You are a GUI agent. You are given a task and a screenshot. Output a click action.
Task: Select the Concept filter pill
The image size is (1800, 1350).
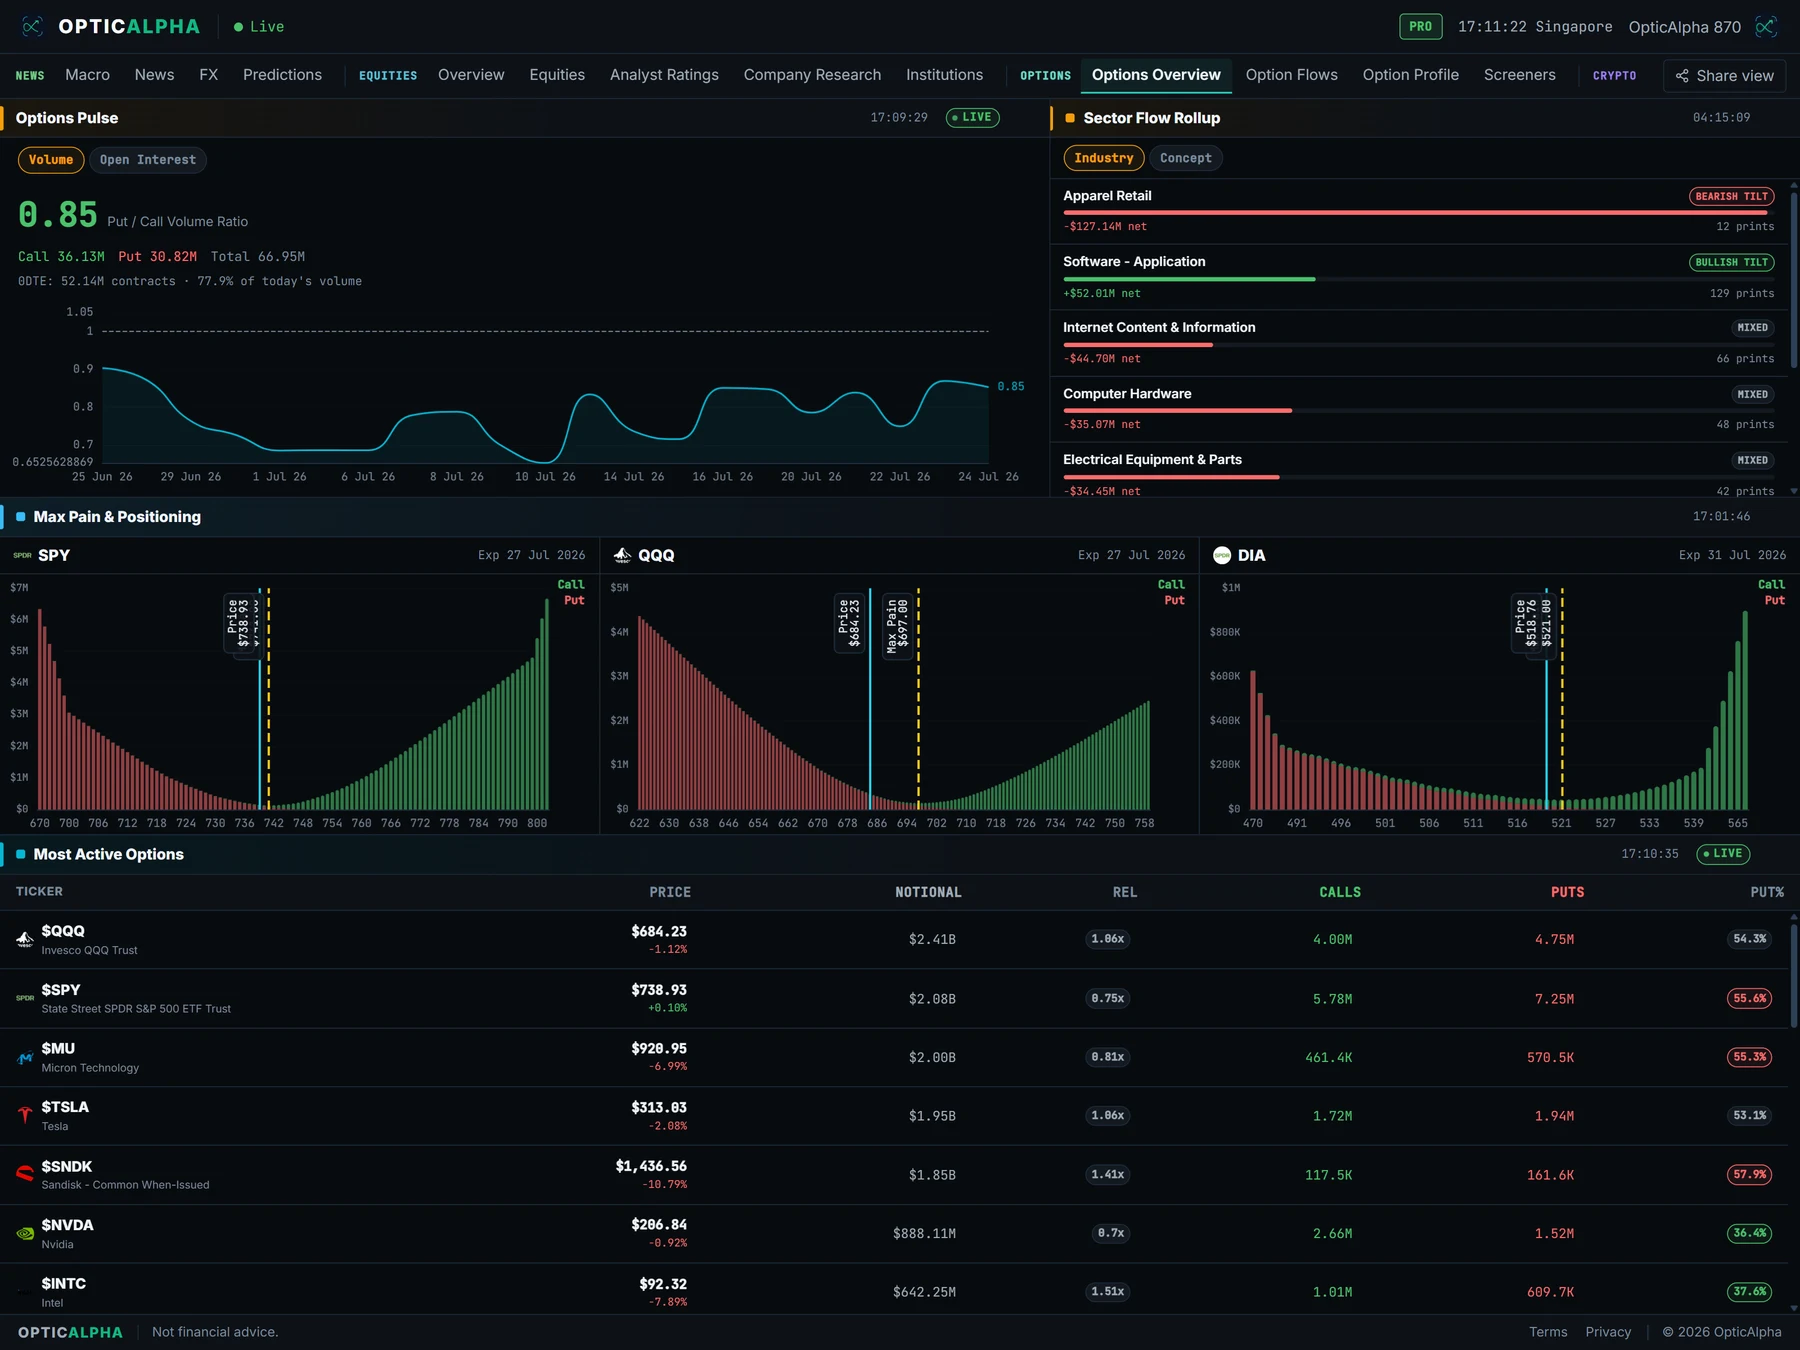pos(1186,158)
